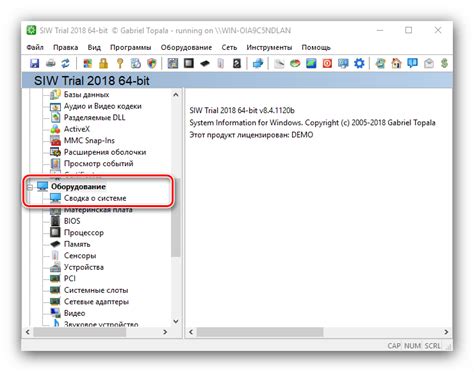This screenshot has width=474, height=372.
Task: Select Просмотр событий tree item
Action: 98,164
